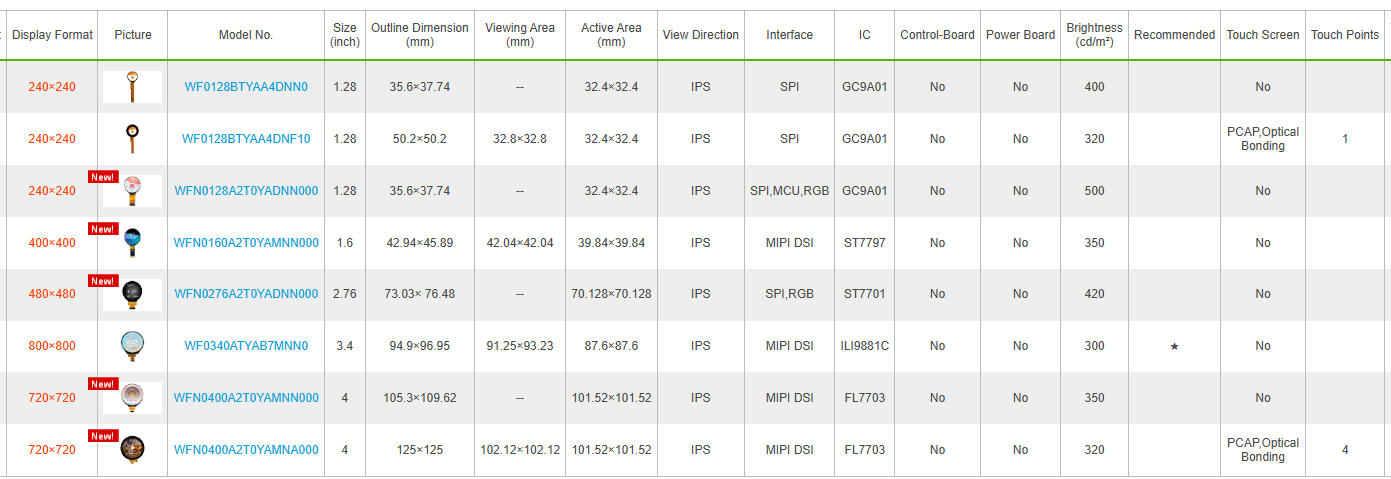Go to the WF0128BTYAA4DNF10 model page
The image size is (1391, 479).
246,139
